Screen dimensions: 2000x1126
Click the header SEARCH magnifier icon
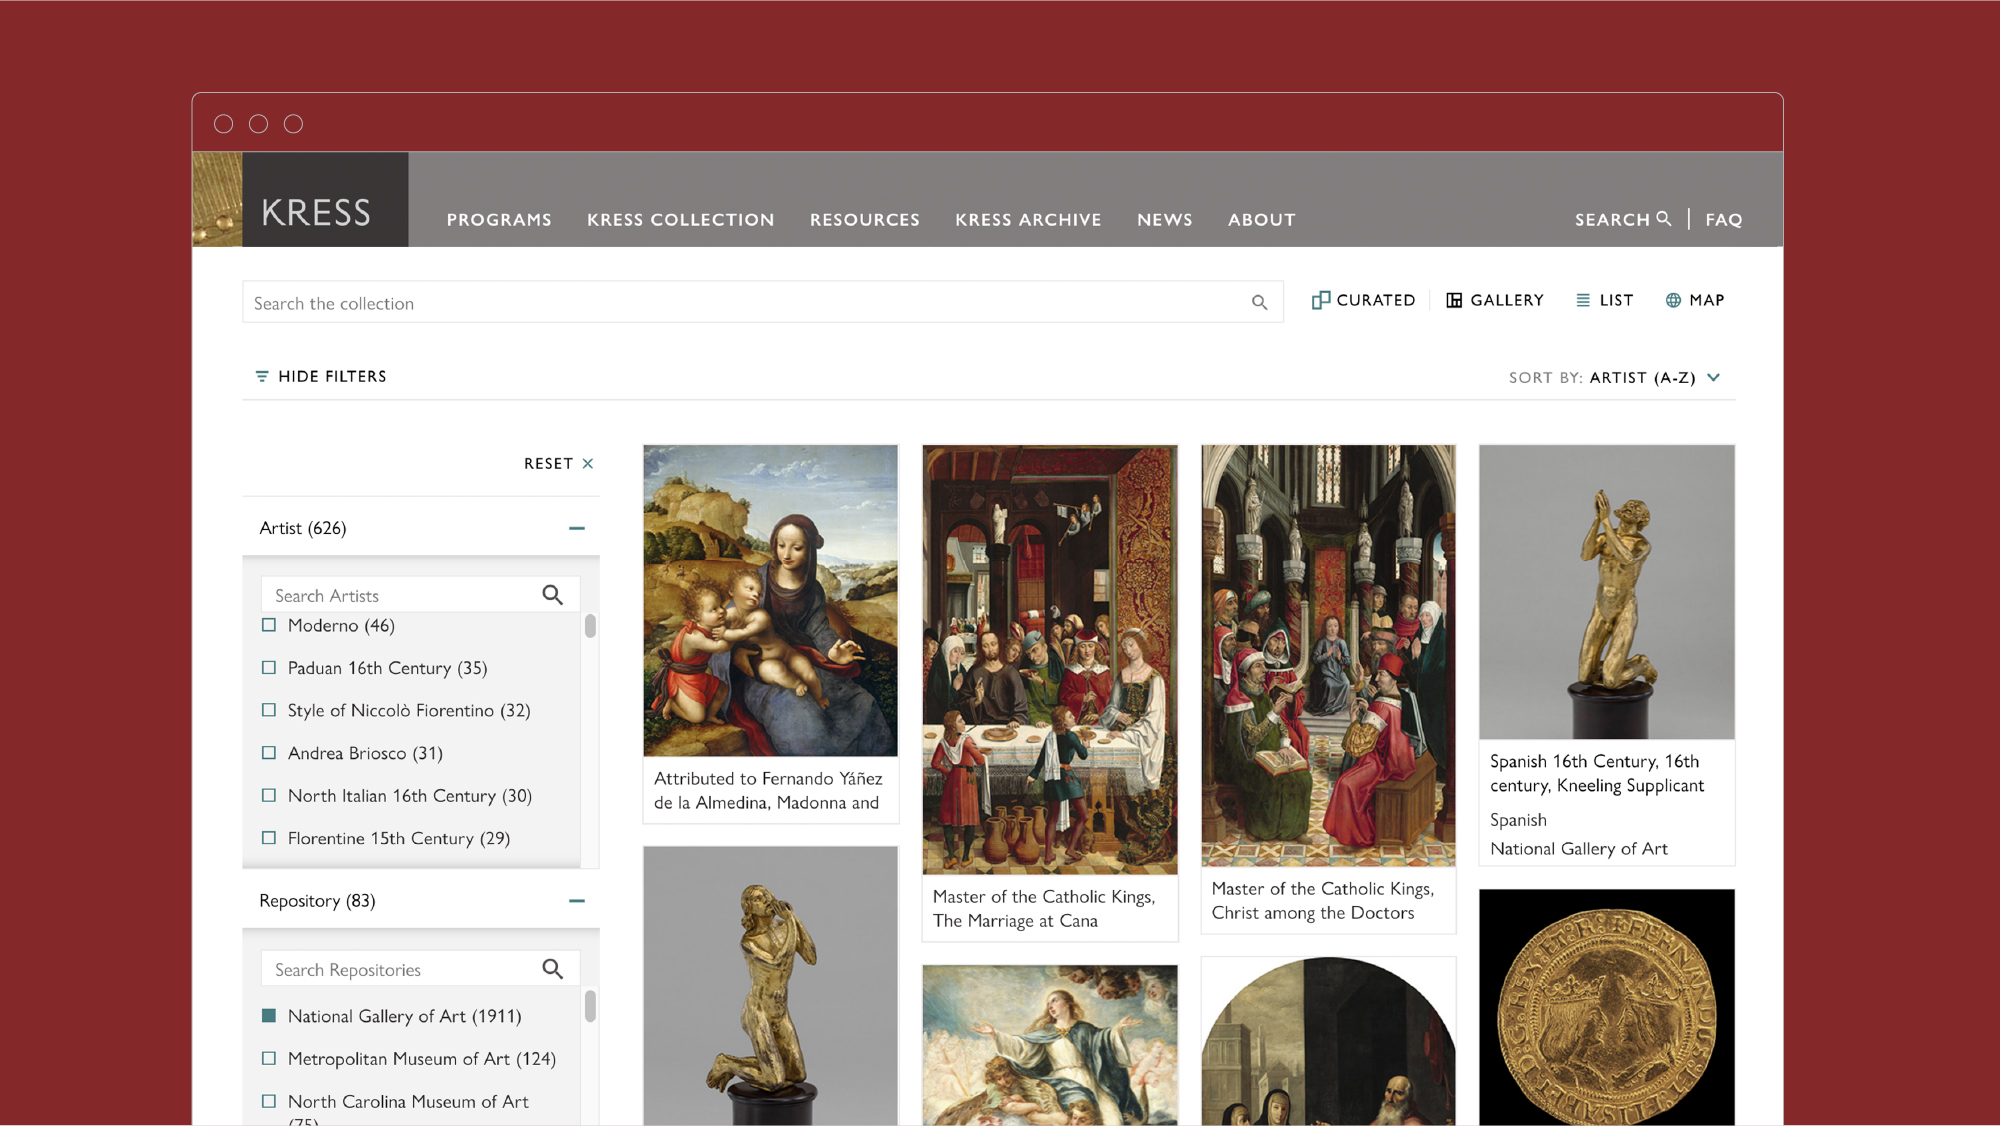point(1663,218)
